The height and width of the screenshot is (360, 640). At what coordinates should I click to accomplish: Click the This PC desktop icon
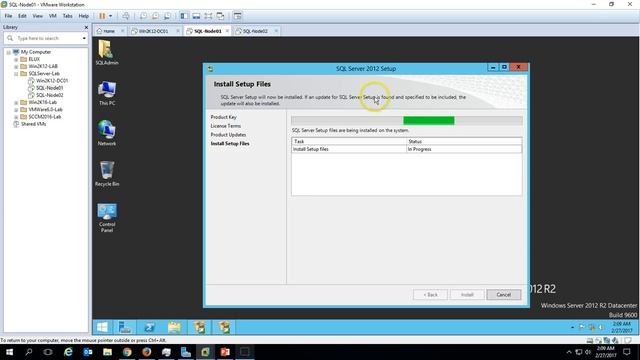click(107, 93)
